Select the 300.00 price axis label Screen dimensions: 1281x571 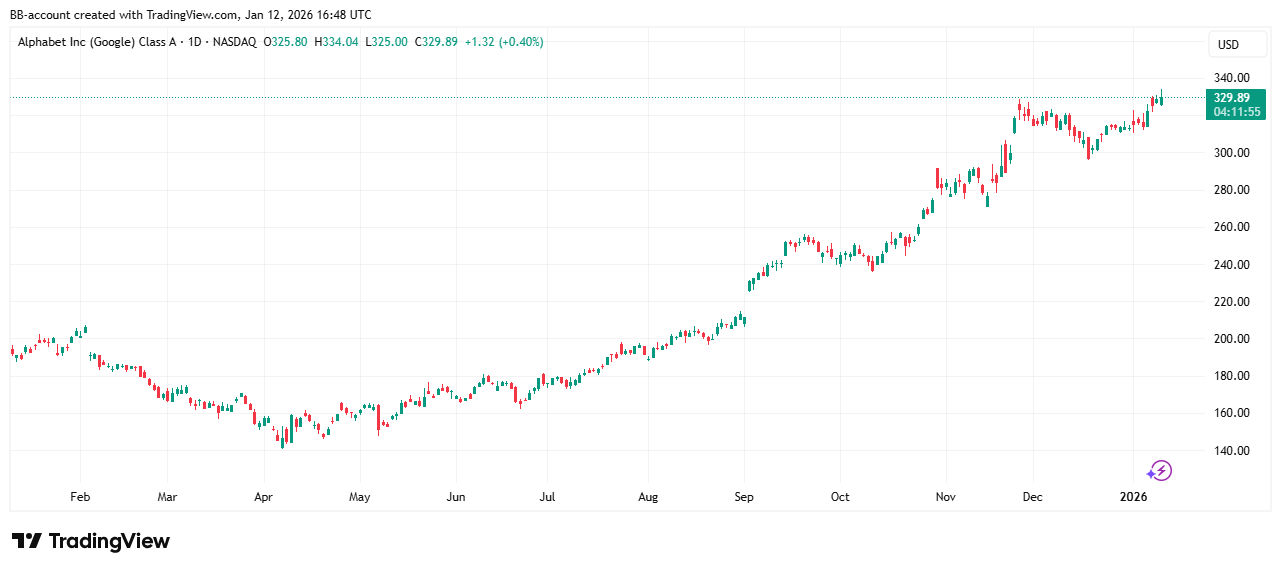(x=1230, y=153)
